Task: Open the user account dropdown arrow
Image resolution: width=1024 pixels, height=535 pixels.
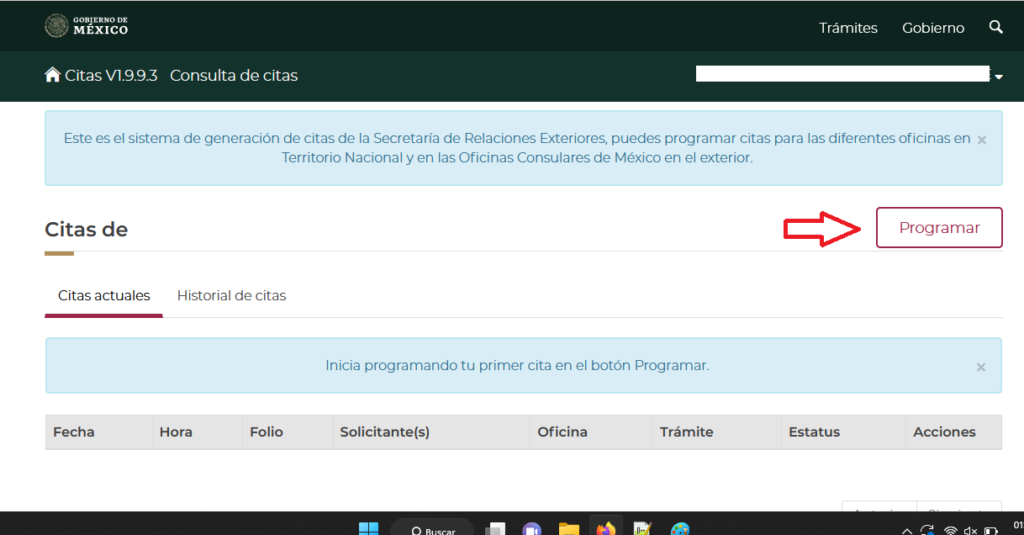Action: [x=999, y=76]
